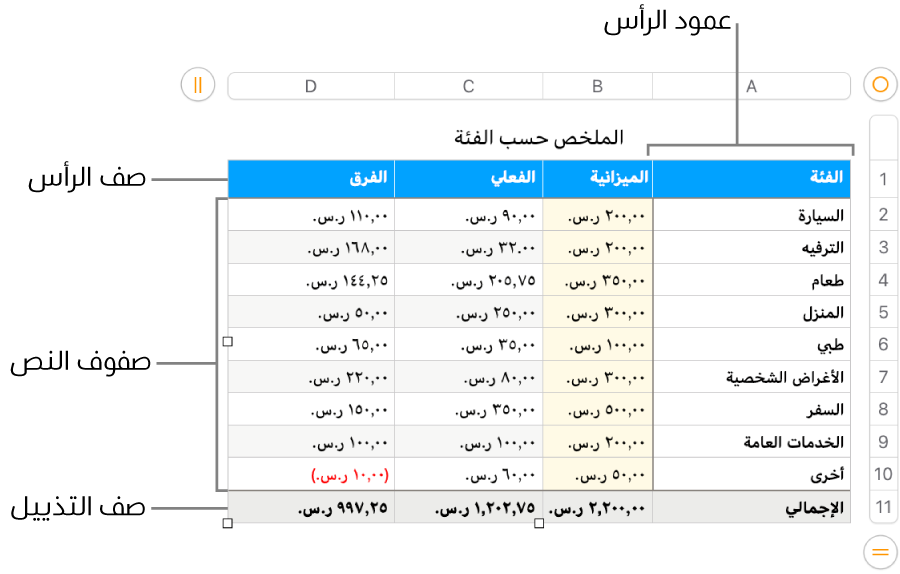Select the الإجمالي footer cell
900x574 pixels.
pos(751,507)
